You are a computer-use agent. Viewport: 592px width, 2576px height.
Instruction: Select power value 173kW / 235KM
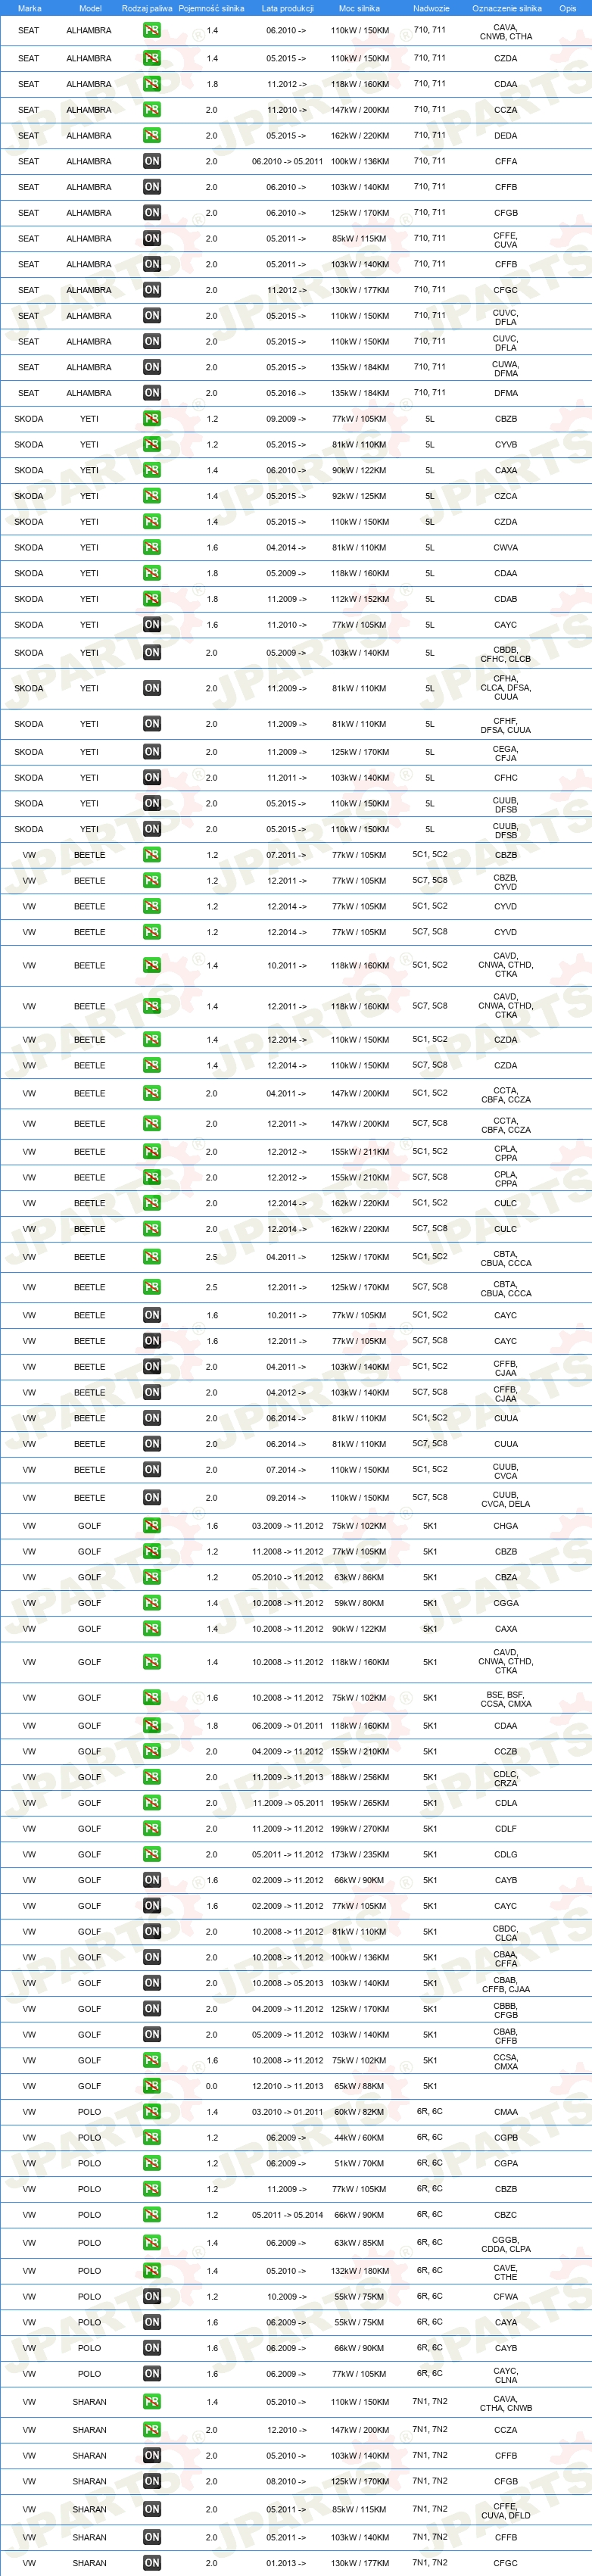[x=360, y=1855]
